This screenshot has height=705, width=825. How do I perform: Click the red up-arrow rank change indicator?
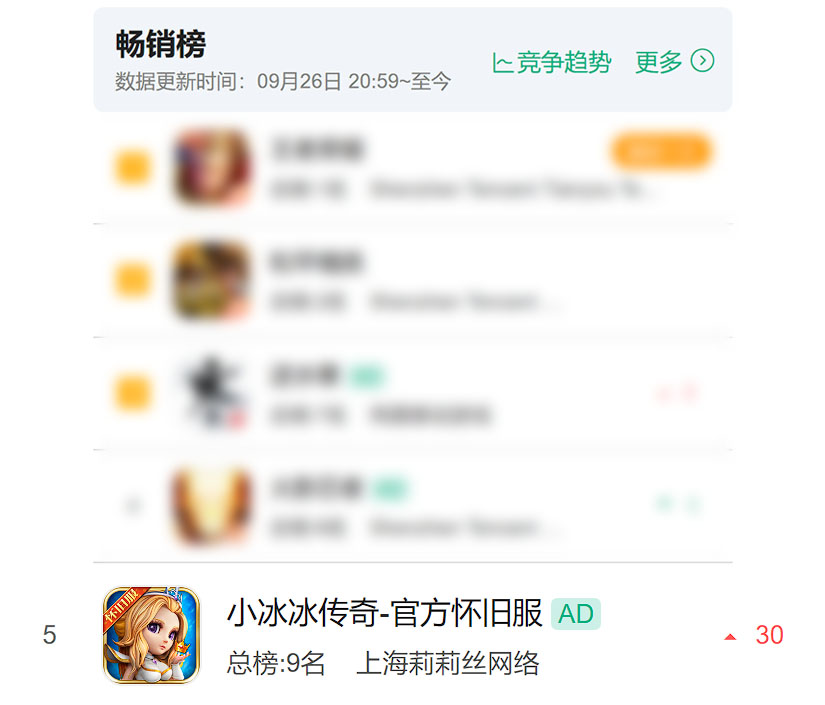point(730,637)
